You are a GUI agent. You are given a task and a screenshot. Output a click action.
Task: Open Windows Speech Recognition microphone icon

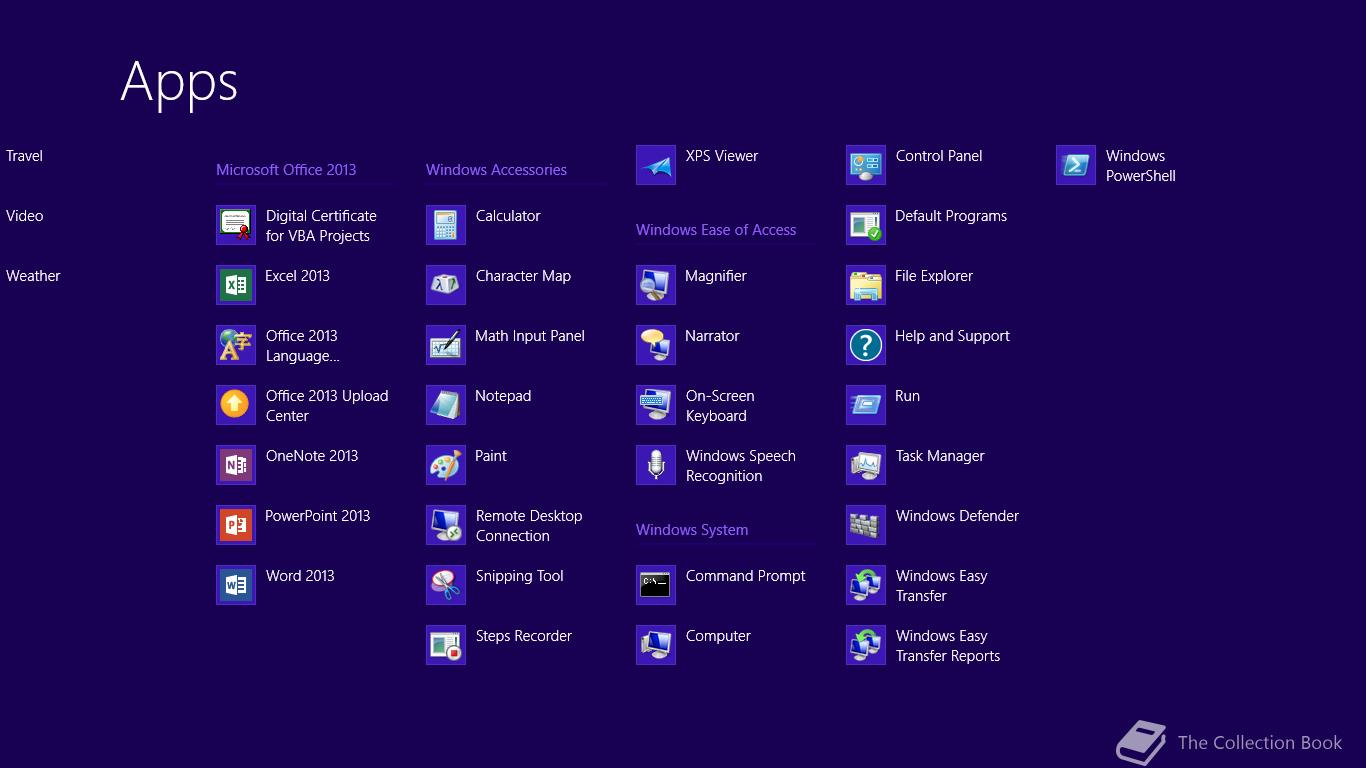pos(656,465)
